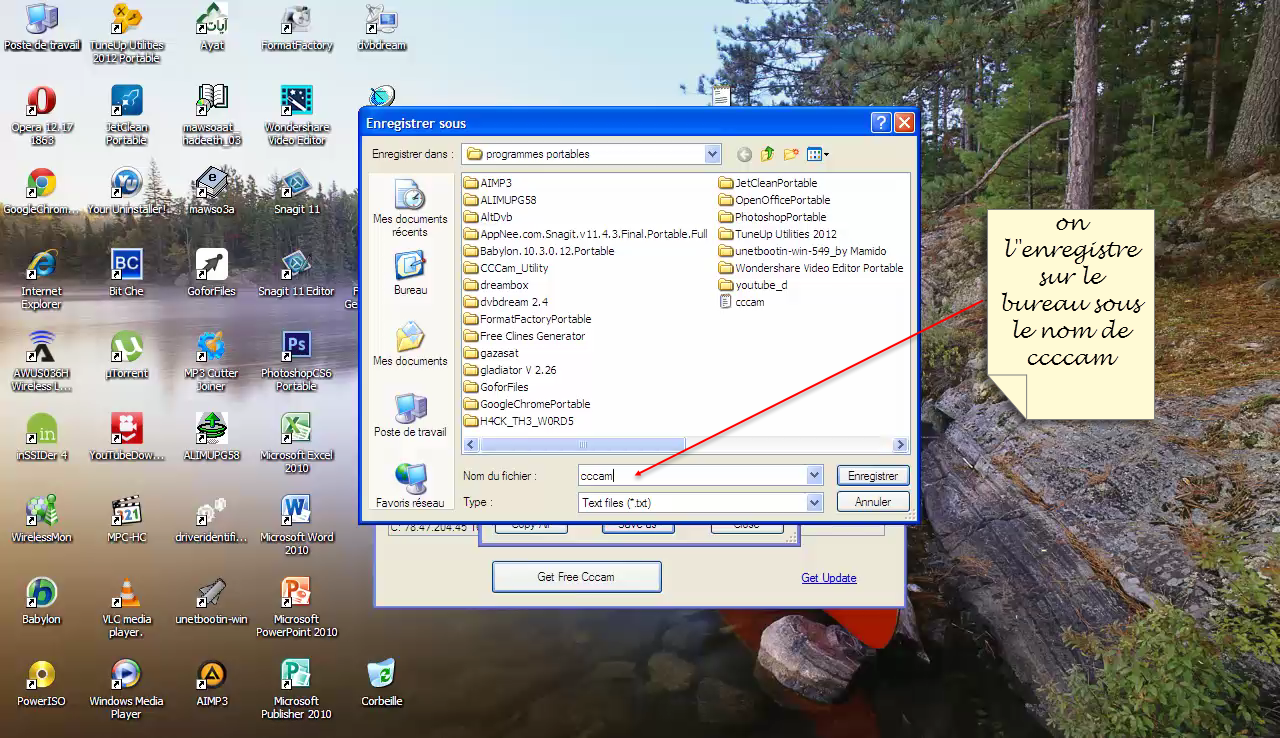This screenshot has width=1280, height=738.
Task: Expand the Nom du fichier dropdown arrow
Action: click(x=814, y=476)
